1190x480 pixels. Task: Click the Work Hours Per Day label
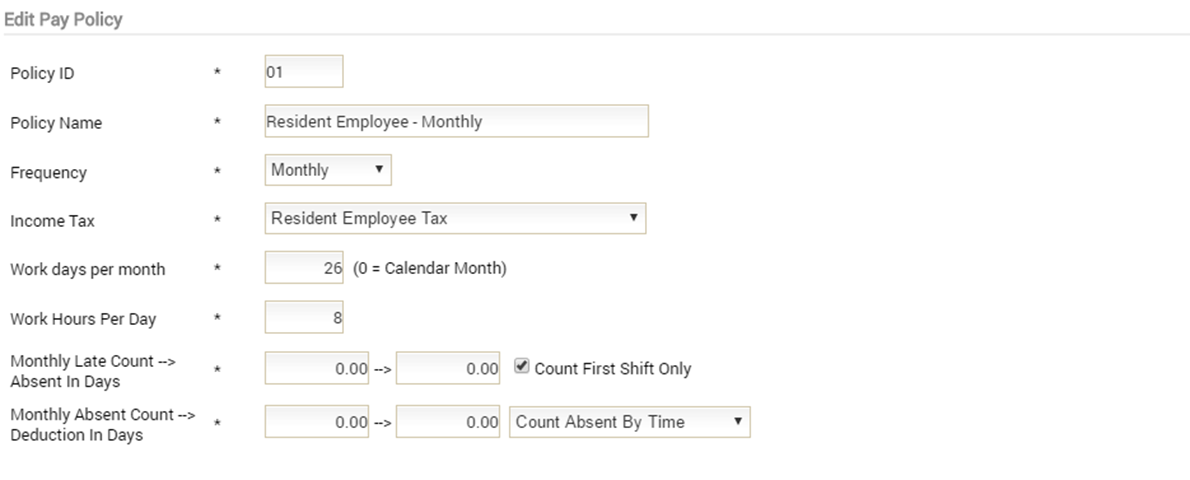[83, 319]
